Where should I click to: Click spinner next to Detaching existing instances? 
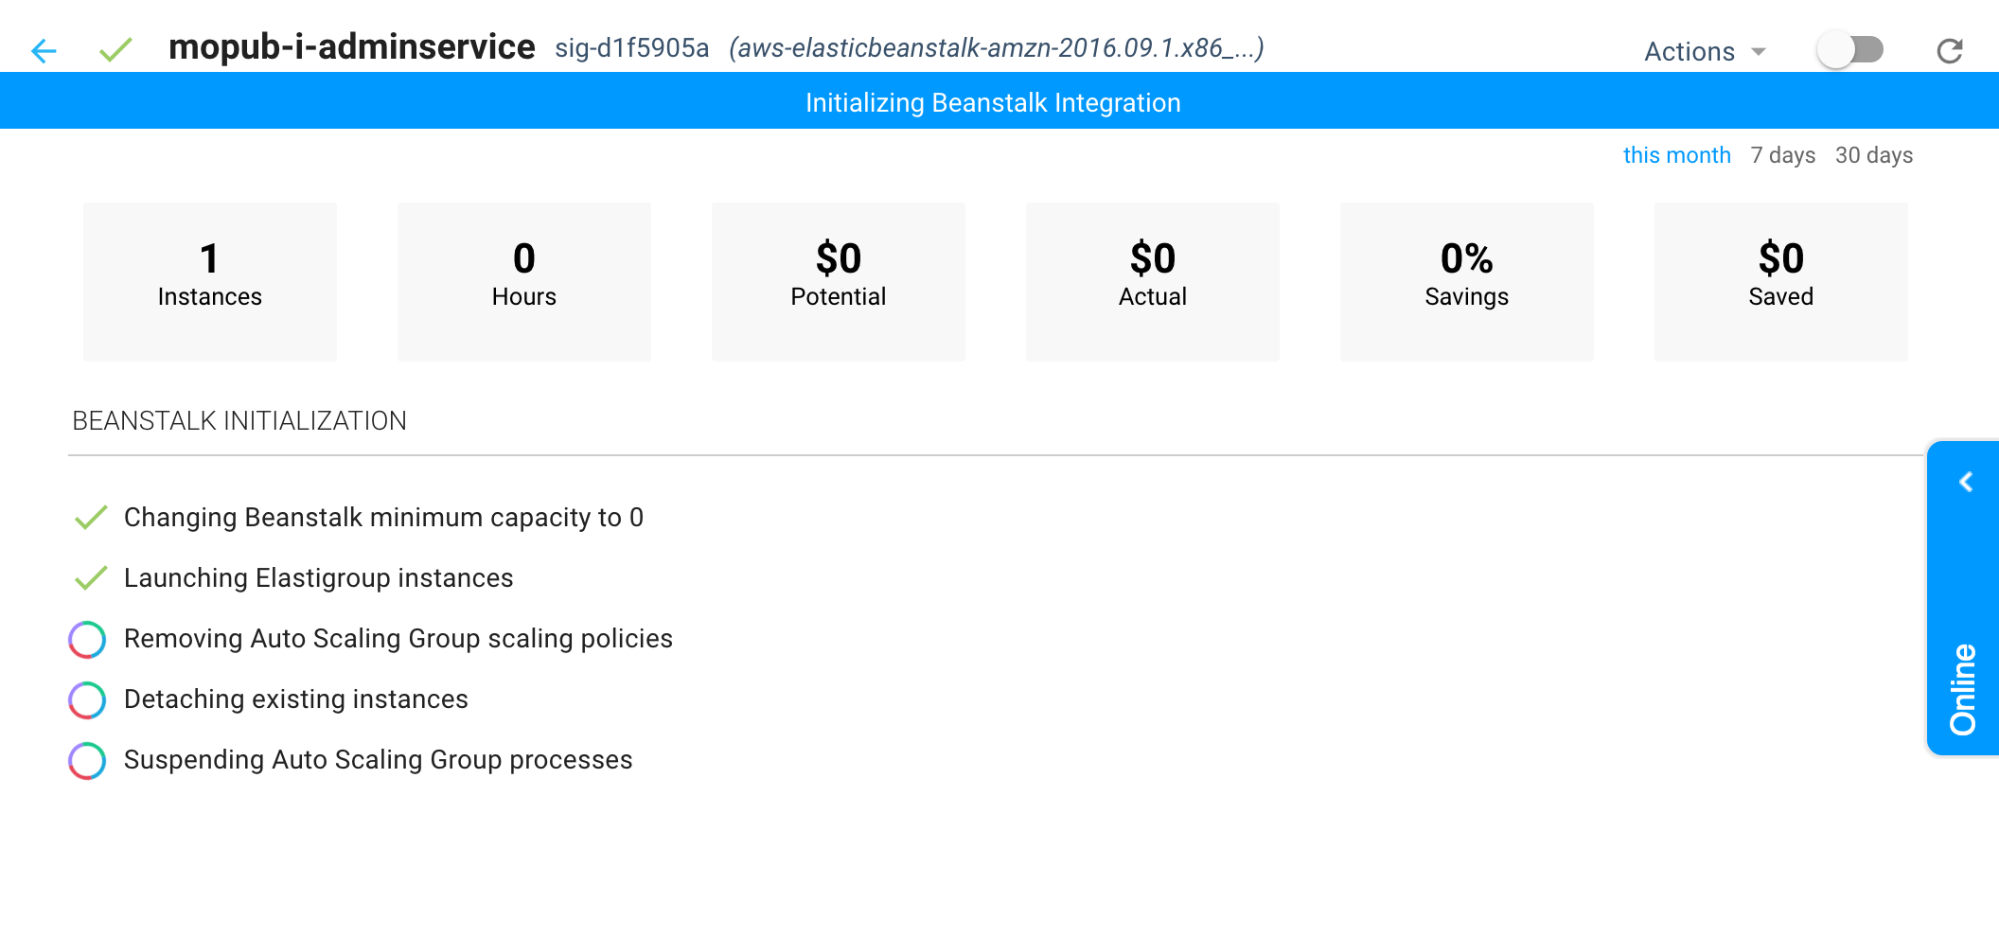pyautogui.click(x=87, y=700)
